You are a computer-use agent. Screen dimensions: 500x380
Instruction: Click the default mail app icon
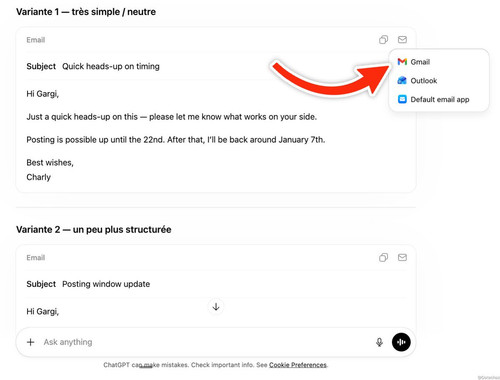[402, 99]
